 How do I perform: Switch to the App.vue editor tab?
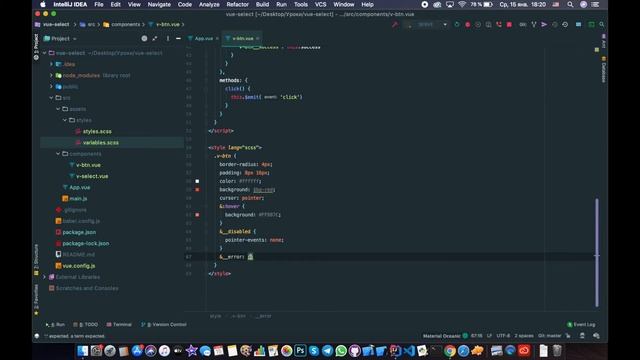click(203, 38)
